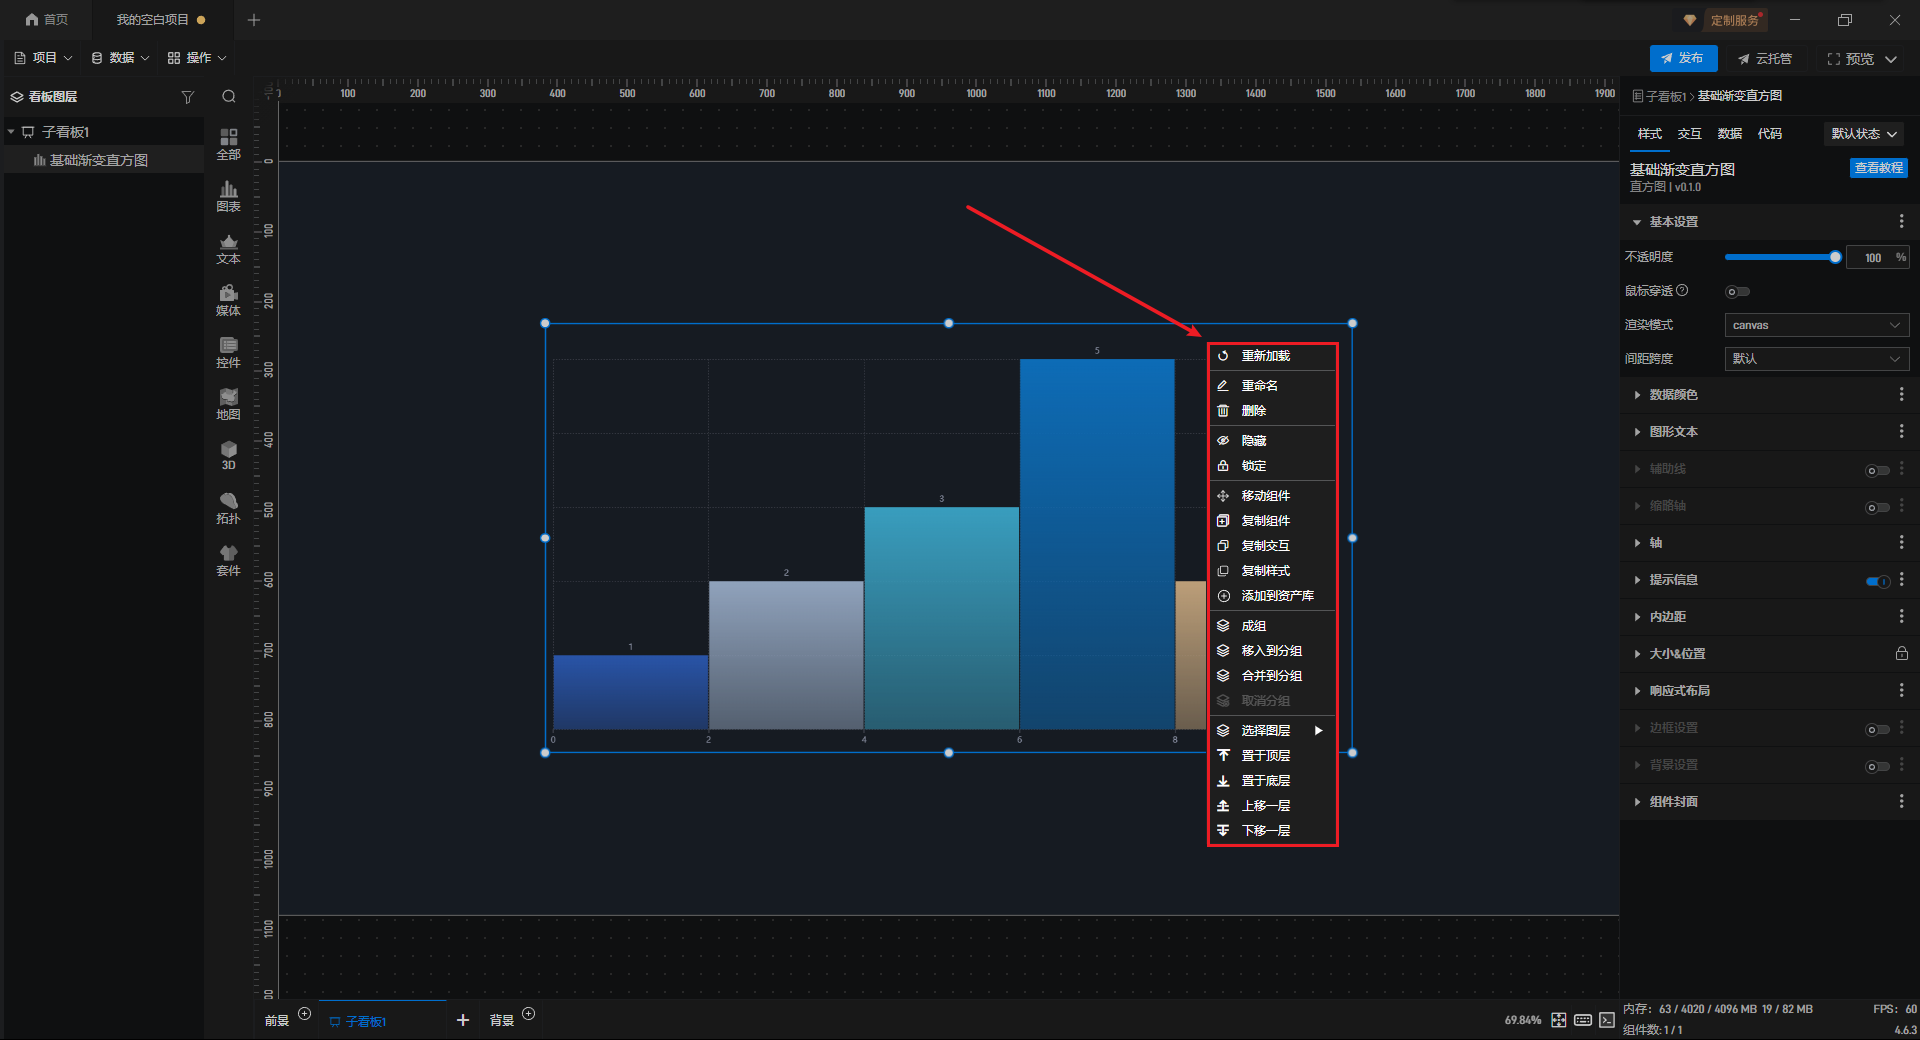Enable the 边框设置 toggle
1920x1040 pixels.
[x=1877, y=729]
